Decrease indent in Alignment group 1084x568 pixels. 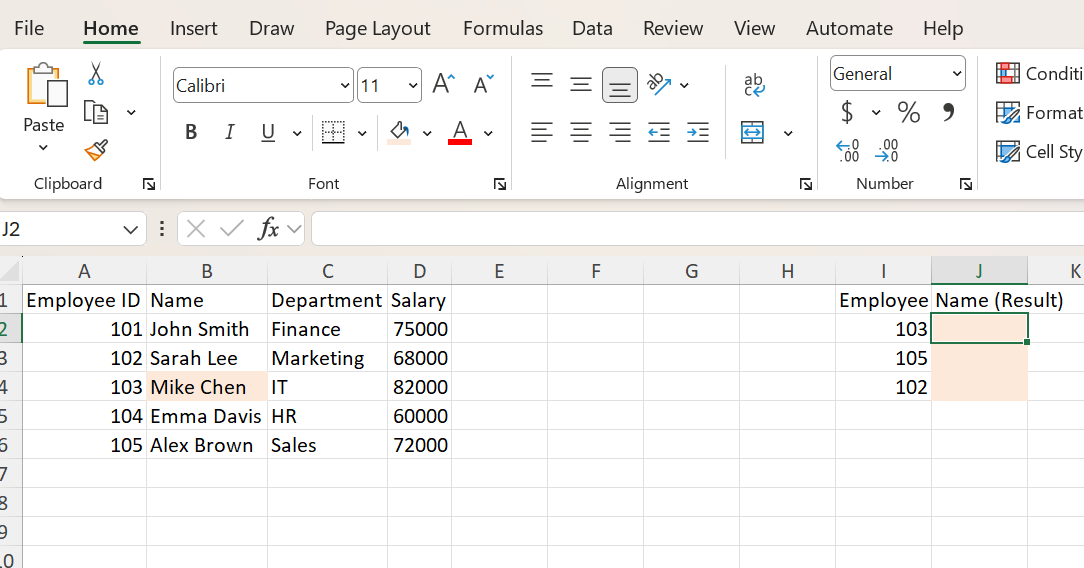tap(659, 132)
